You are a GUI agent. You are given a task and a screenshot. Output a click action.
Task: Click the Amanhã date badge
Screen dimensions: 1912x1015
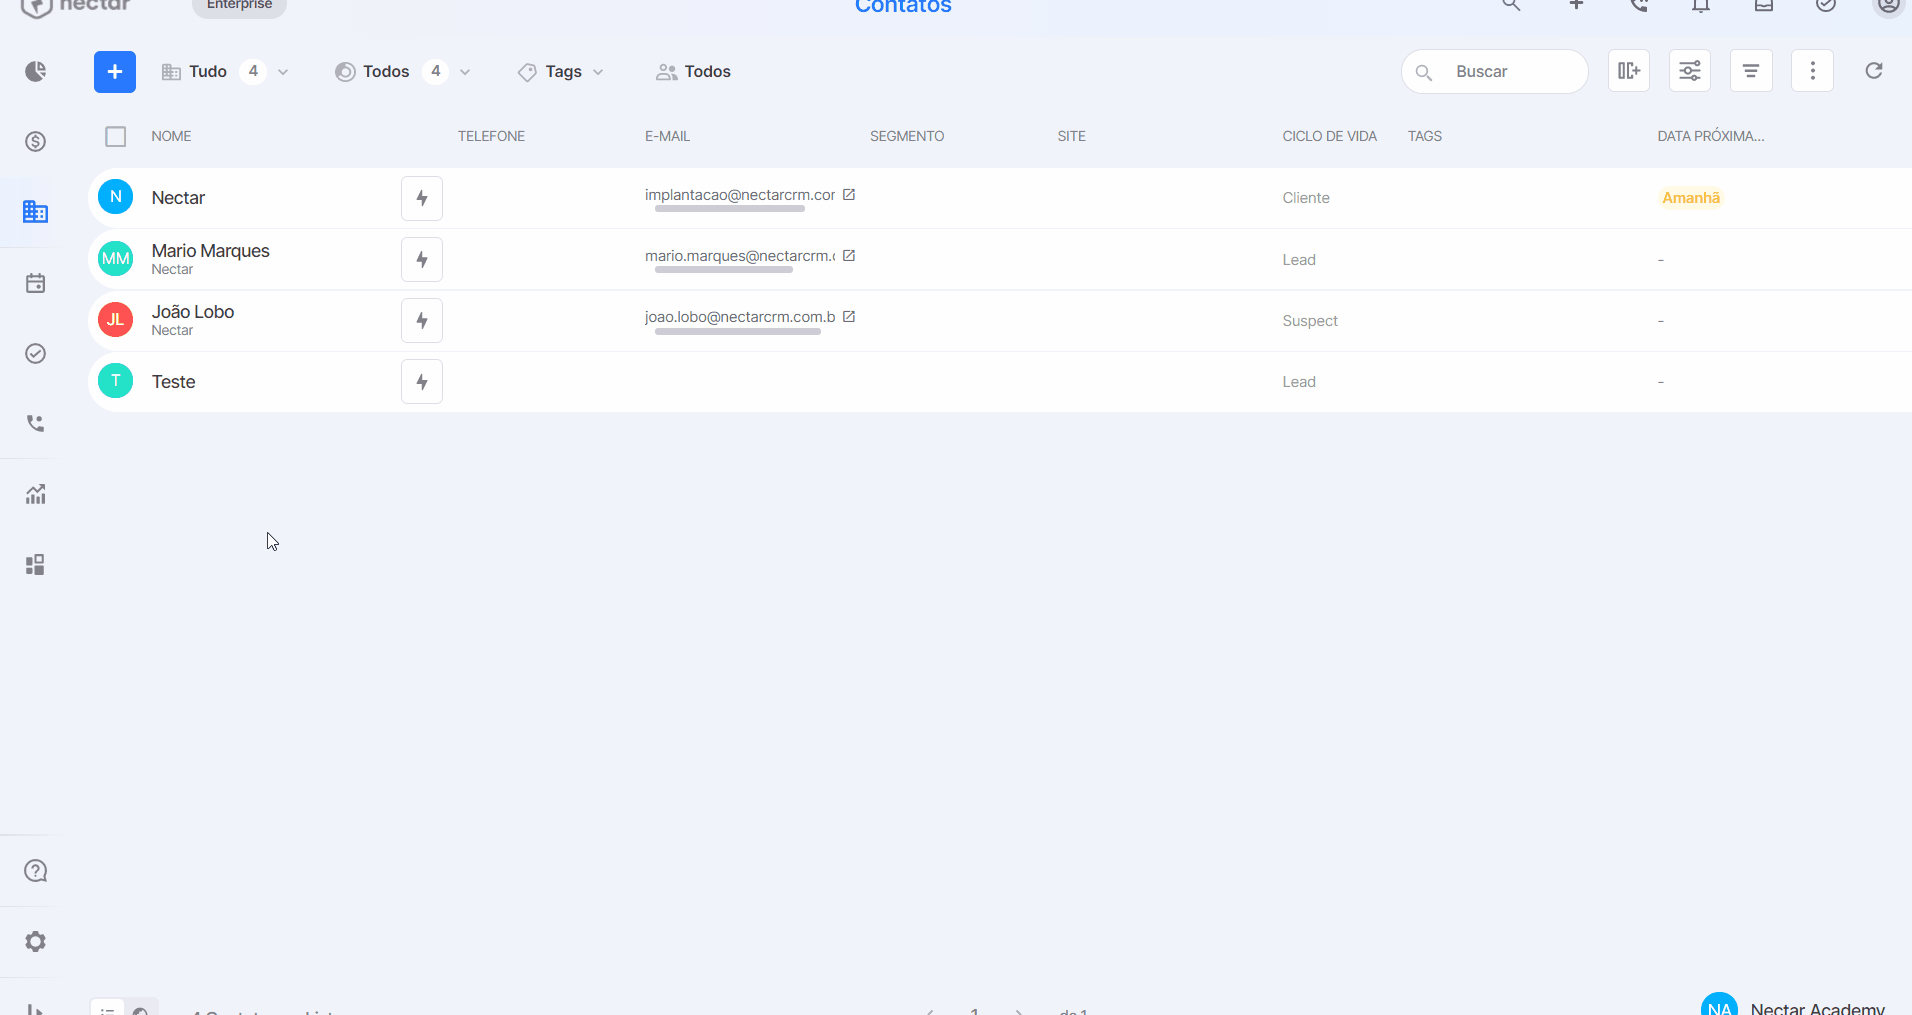1691,198
